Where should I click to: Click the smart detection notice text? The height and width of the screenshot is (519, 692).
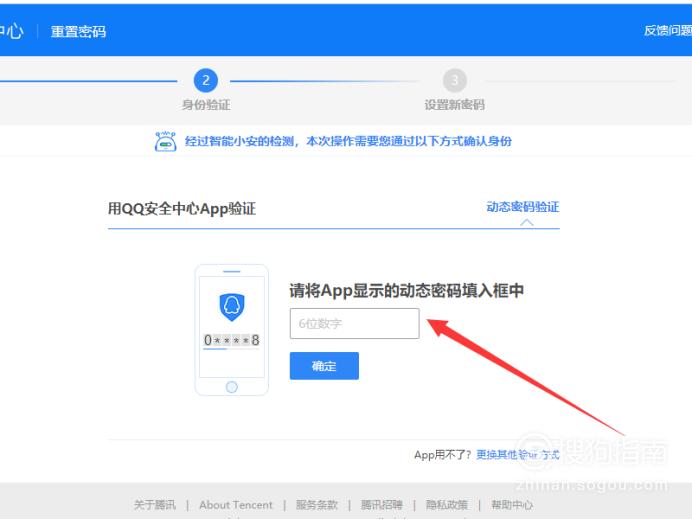click(348, 141)
